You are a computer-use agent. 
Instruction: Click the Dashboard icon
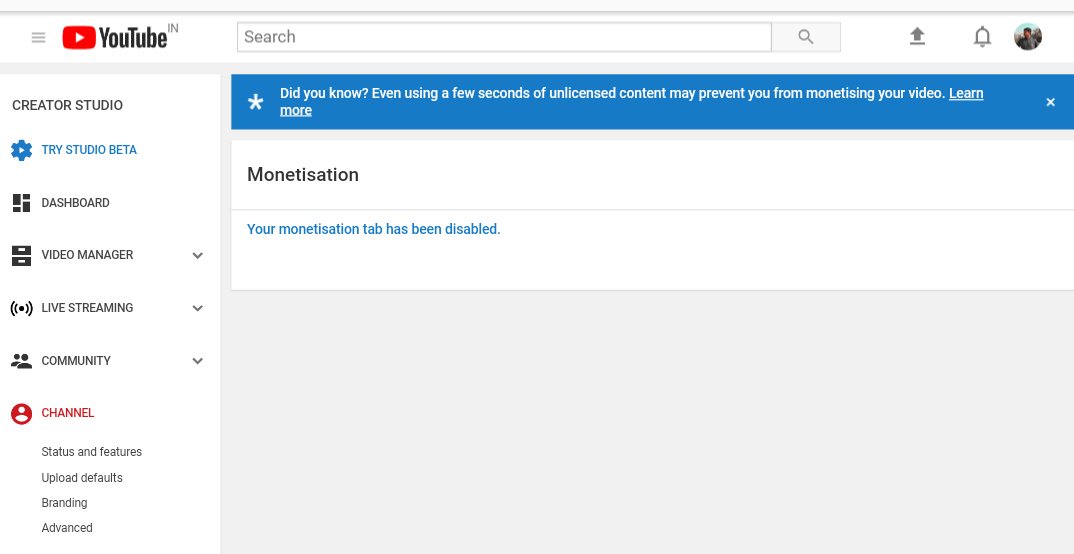21,203
